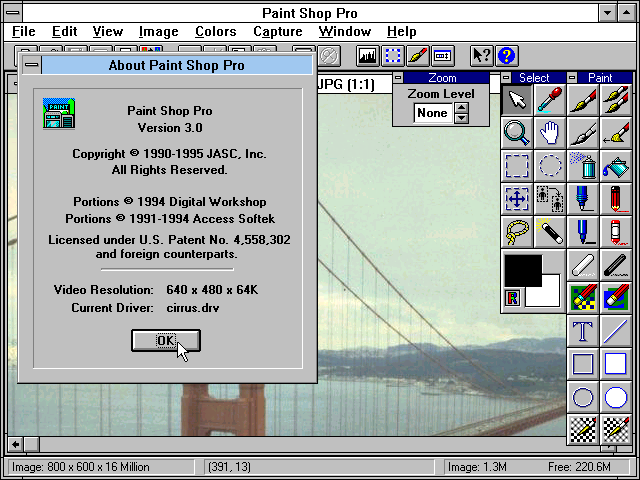
Task: Choose the magnifying glass zoom tool
Action: [517, 133]
